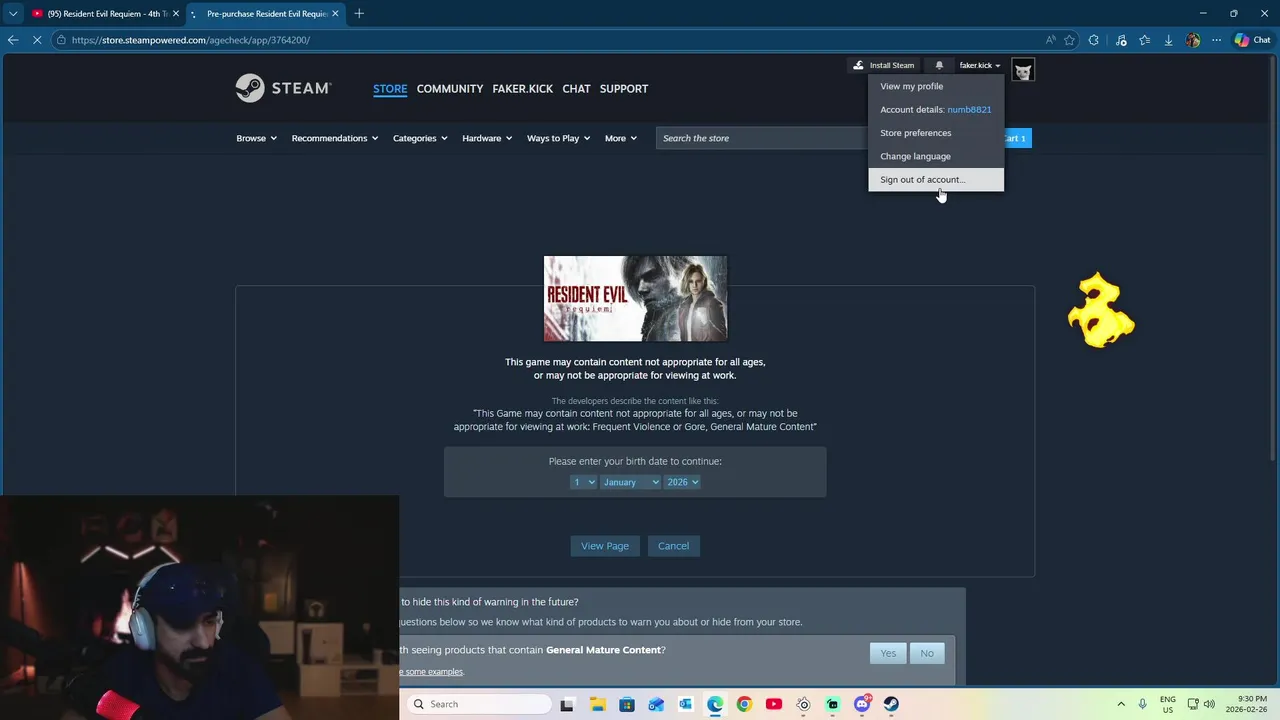Open Account details numb8821
Viewport: 1280px width, 720px height.
tap(936, 109)
